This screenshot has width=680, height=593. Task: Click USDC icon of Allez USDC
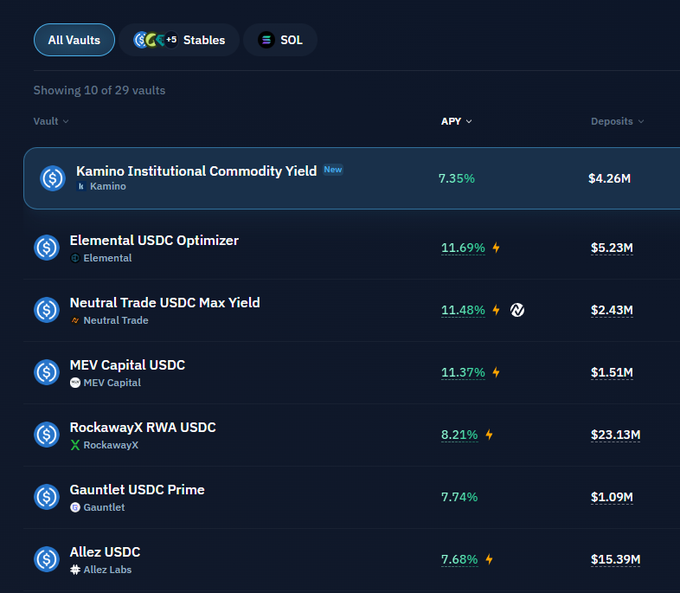[46, 560]
